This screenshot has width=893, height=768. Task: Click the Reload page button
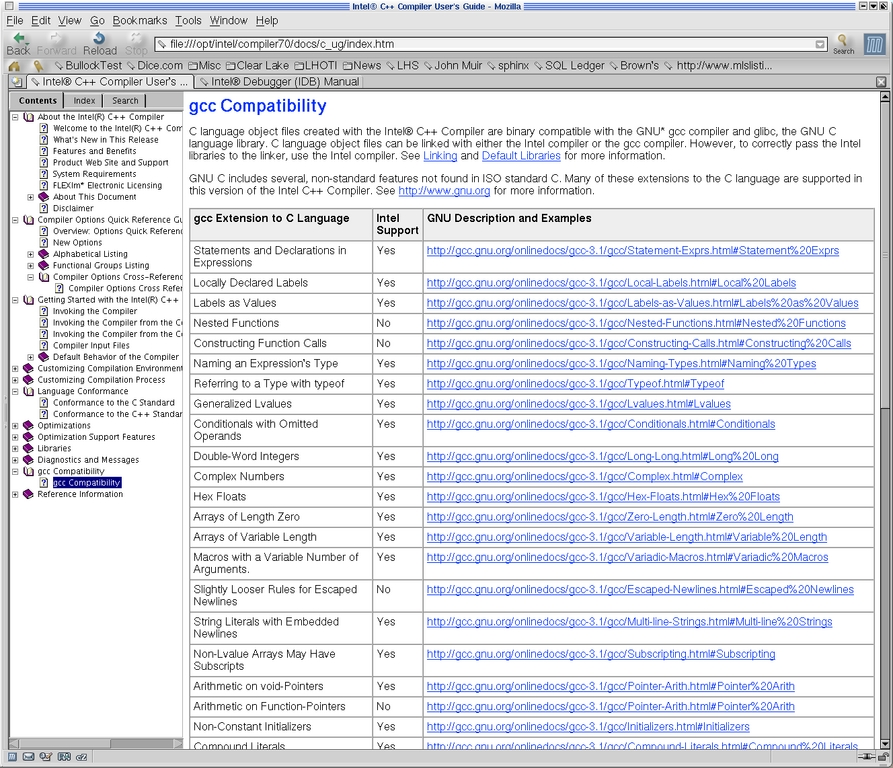pos(100,43)
